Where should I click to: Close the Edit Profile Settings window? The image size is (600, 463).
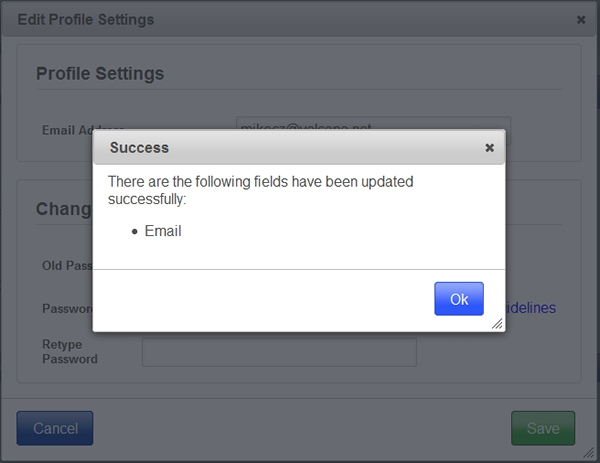(581, 20)
